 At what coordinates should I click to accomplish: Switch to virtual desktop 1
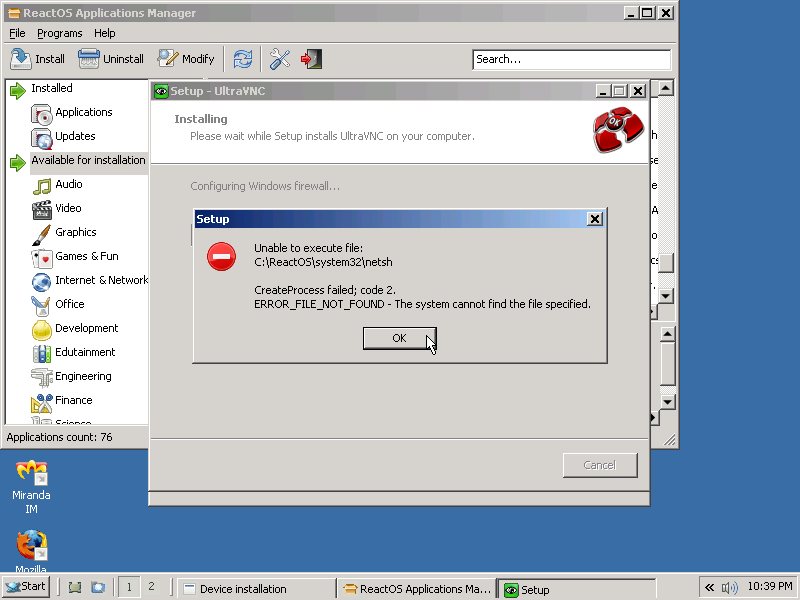129,587
